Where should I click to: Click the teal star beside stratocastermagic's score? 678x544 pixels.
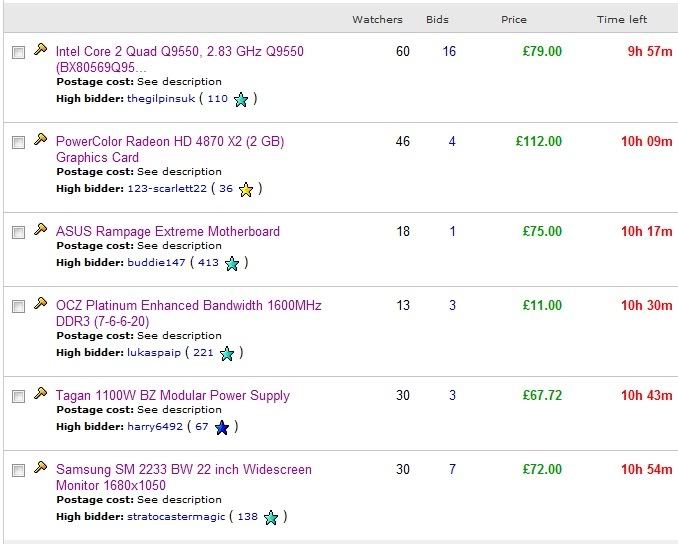click(271, 518)
